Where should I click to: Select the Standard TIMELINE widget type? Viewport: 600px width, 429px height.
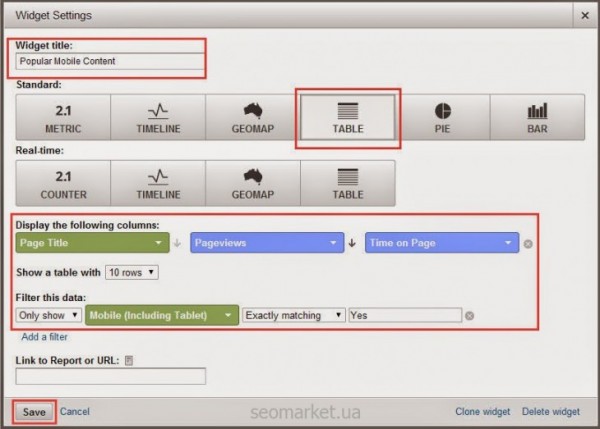click(158, 117)
